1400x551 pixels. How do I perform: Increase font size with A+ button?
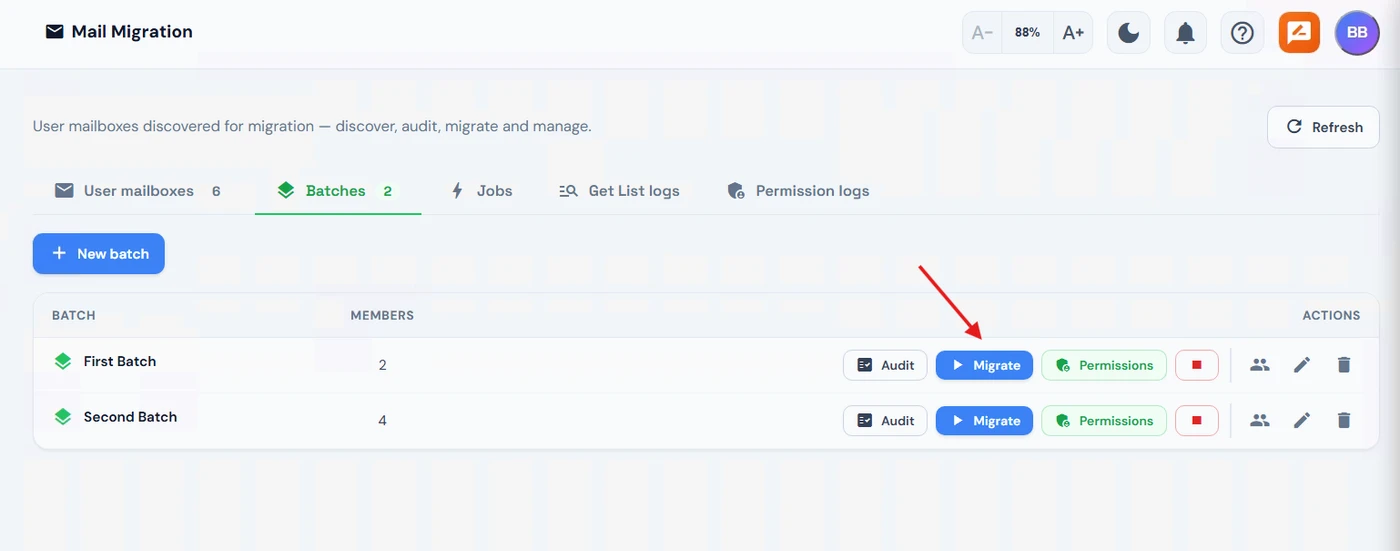1073,32
